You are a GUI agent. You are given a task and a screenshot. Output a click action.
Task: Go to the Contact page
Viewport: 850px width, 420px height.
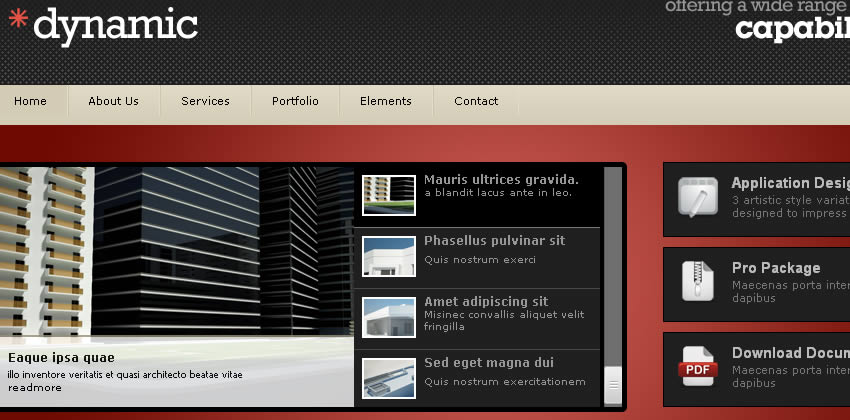click(476, 101)
